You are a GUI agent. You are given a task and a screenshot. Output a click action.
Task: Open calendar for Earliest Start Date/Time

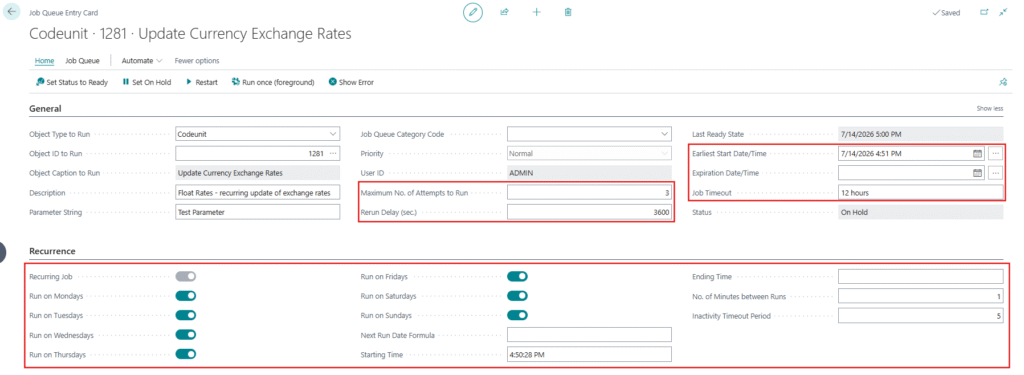pyautogui.click(x=978, y=154)
